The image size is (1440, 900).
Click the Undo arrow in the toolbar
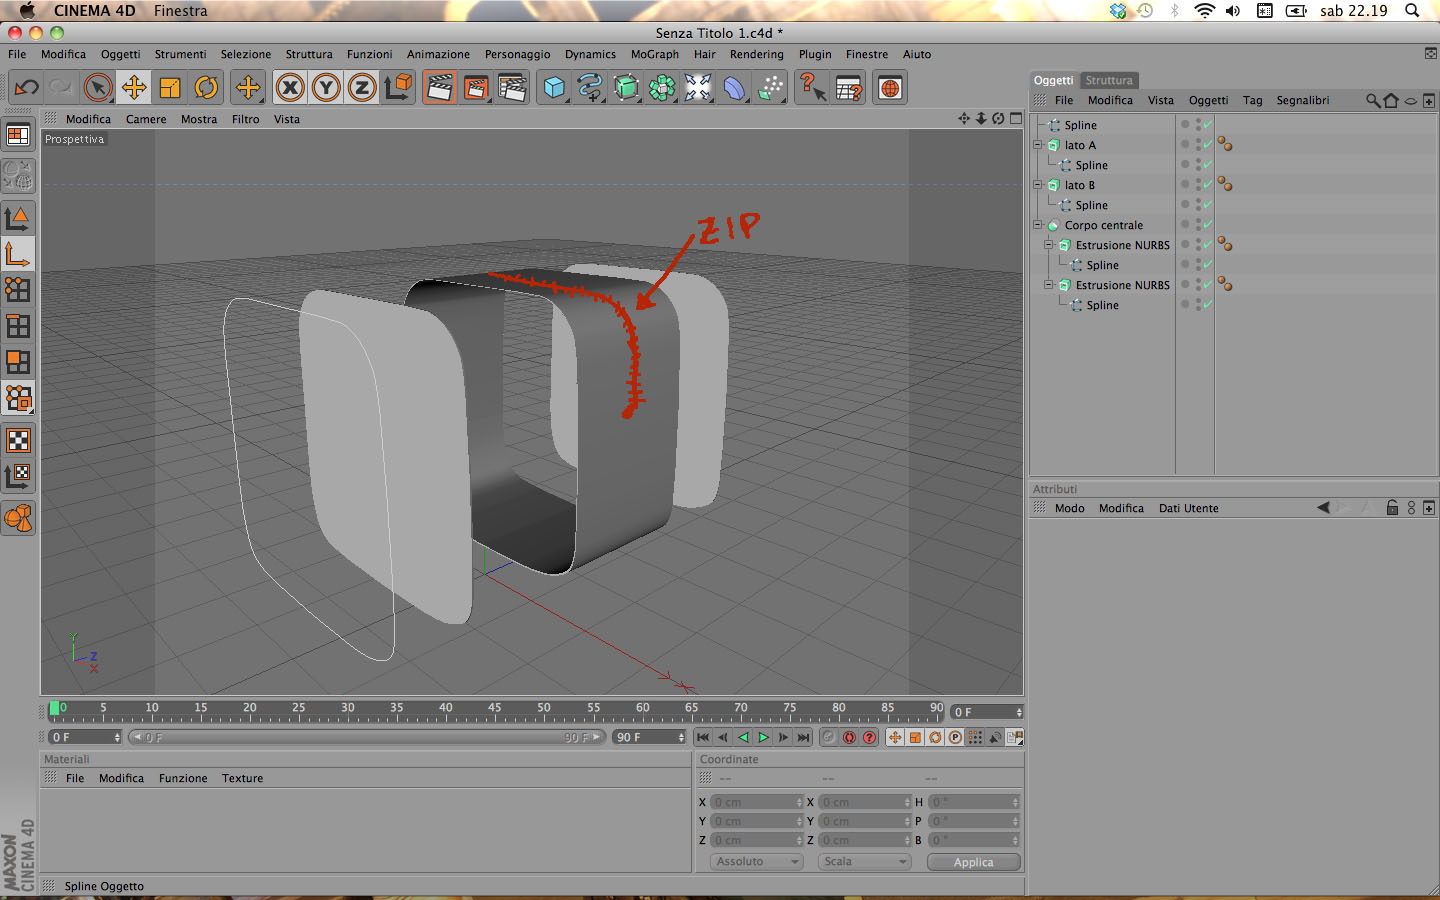(26, 88)
